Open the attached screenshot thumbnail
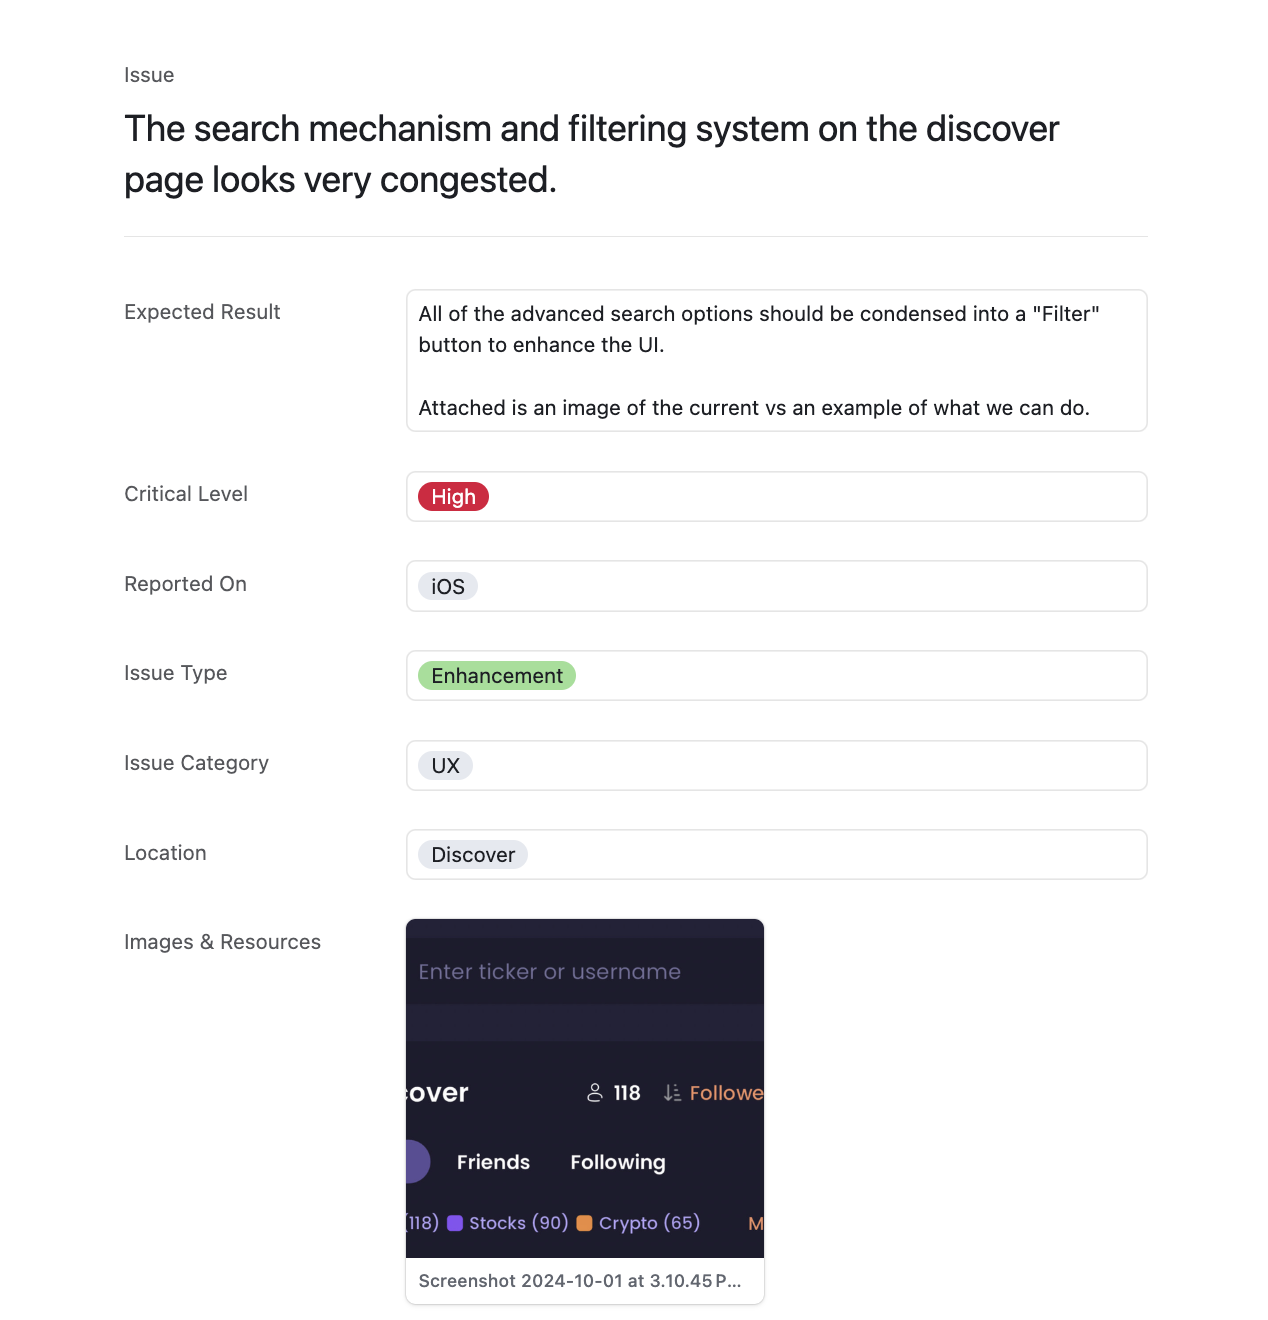Screen dimensions: 1268x1320 pyautogui.click(x=585, y=1088)
